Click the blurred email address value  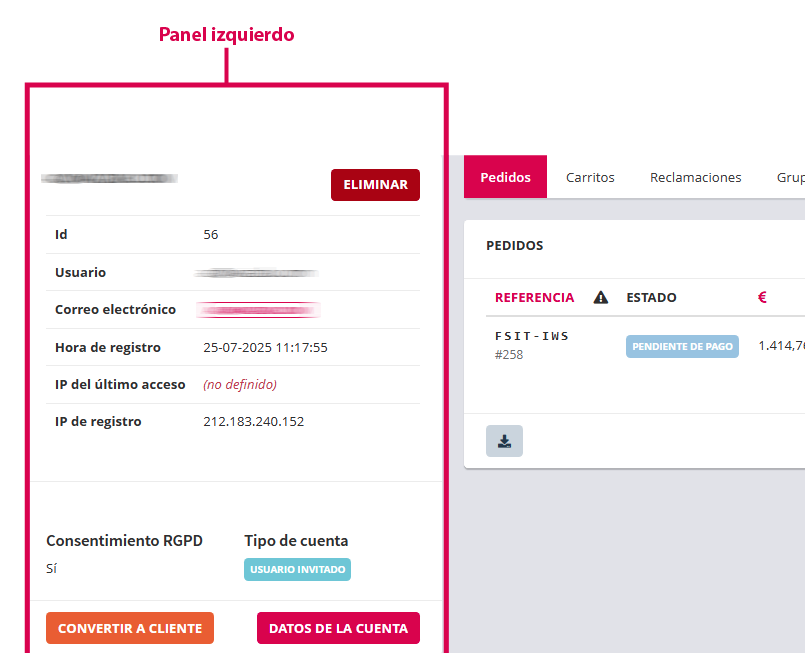tap(259, 310)
